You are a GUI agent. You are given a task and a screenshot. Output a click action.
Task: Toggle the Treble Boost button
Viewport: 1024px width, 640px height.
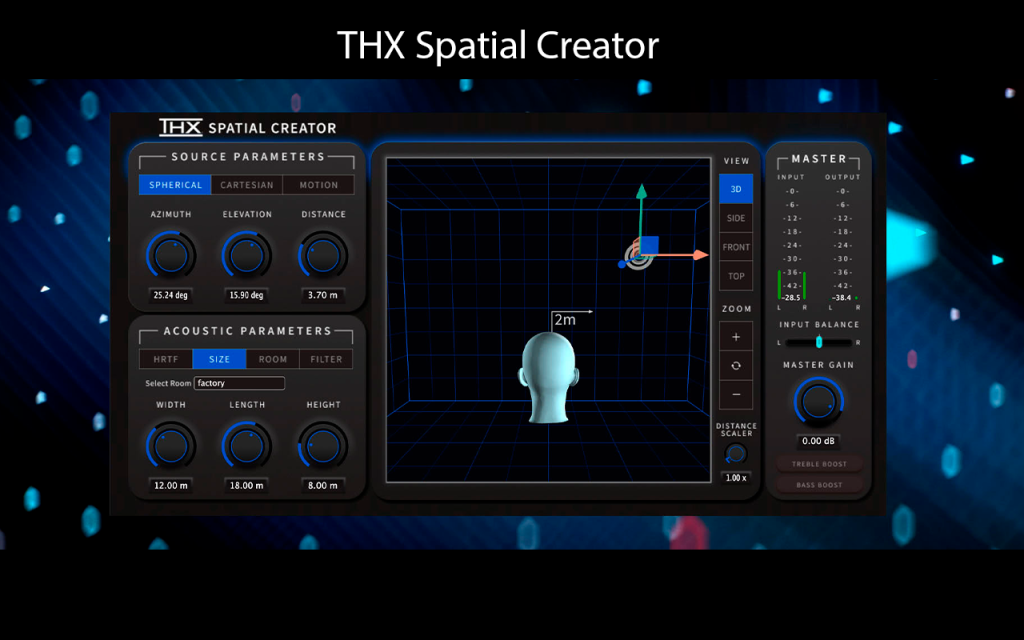pos(819,464)
